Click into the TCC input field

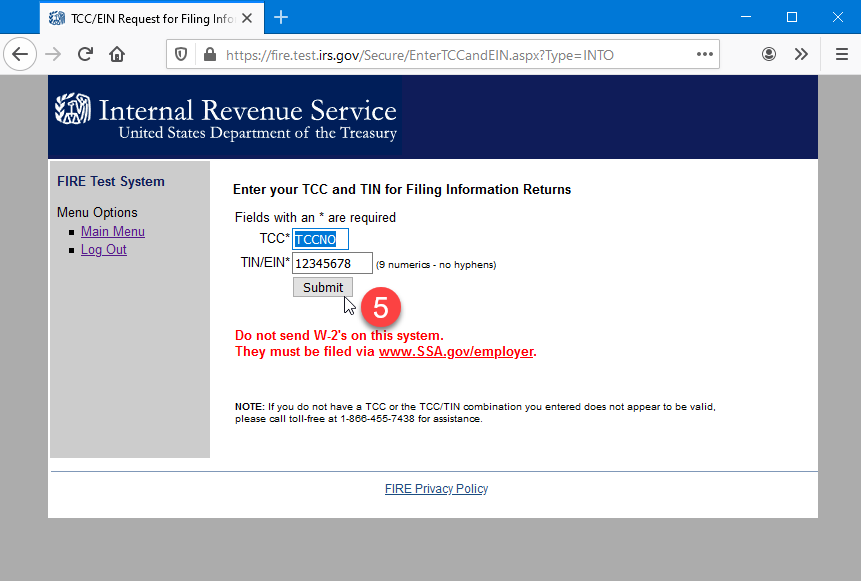(x=320, y=239)
